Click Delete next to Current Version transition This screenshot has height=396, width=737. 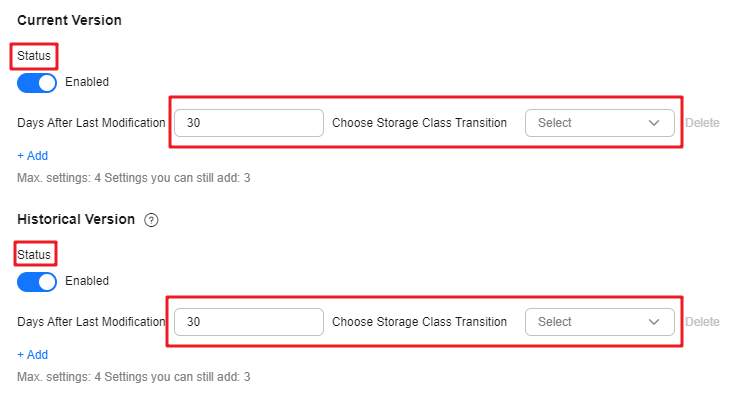[702, 123]
